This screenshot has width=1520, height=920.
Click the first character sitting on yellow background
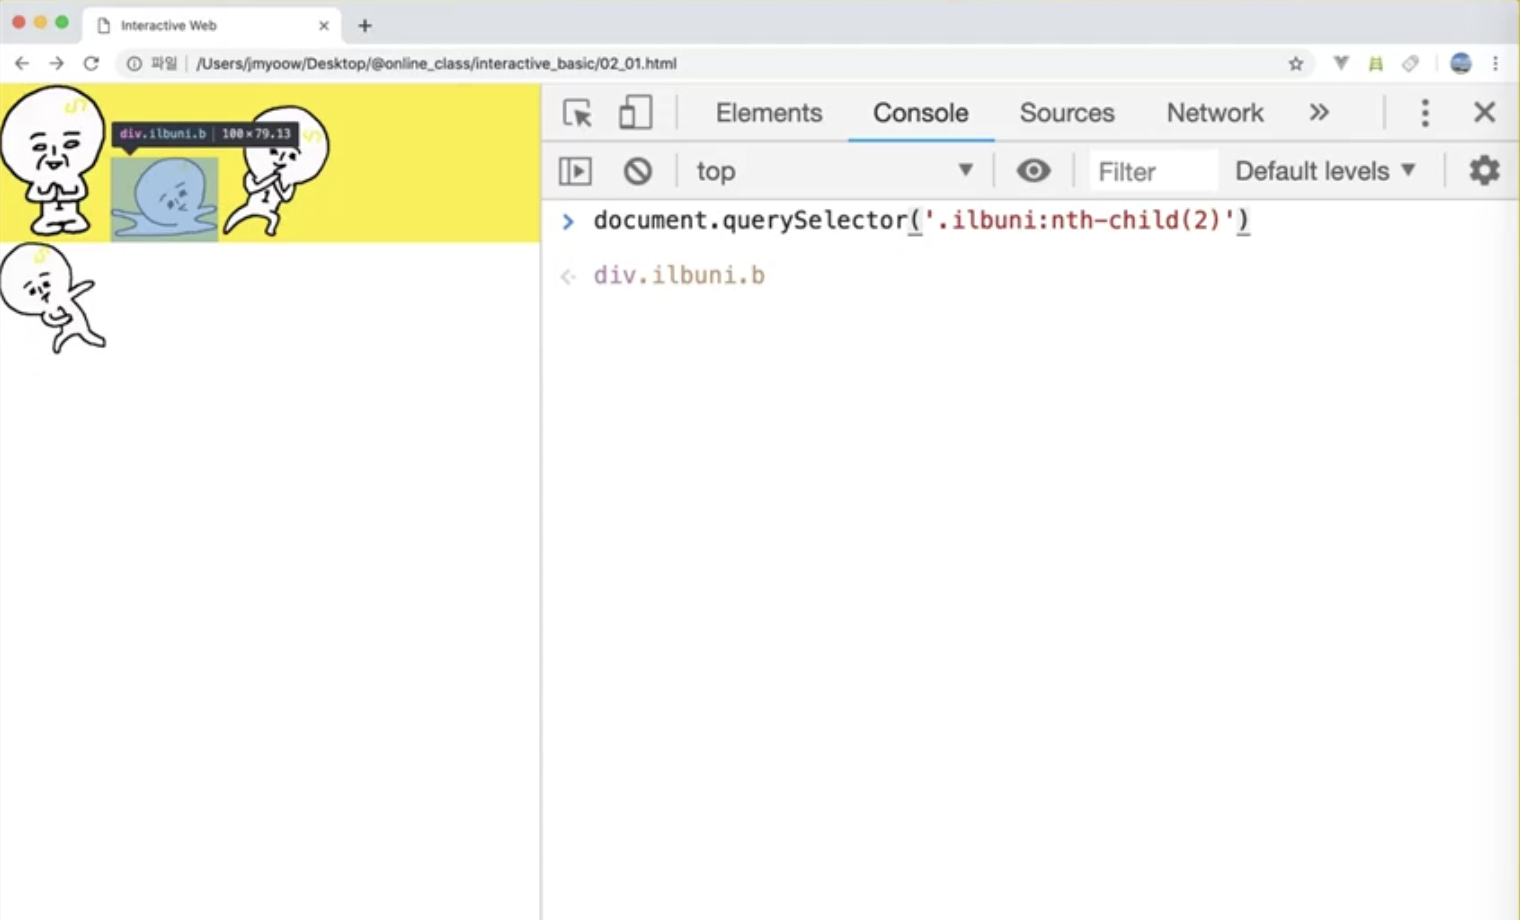tap(53, 160)
